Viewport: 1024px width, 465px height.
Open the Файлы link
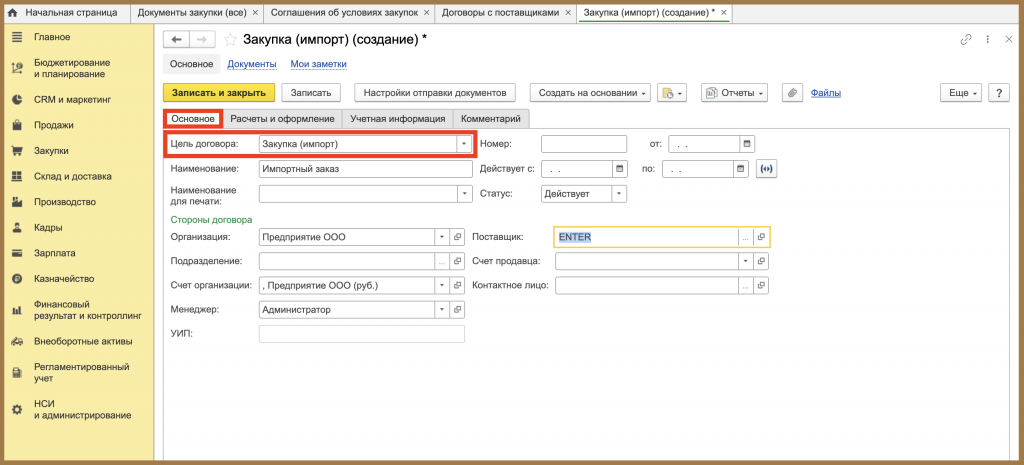tap(825, 93)
